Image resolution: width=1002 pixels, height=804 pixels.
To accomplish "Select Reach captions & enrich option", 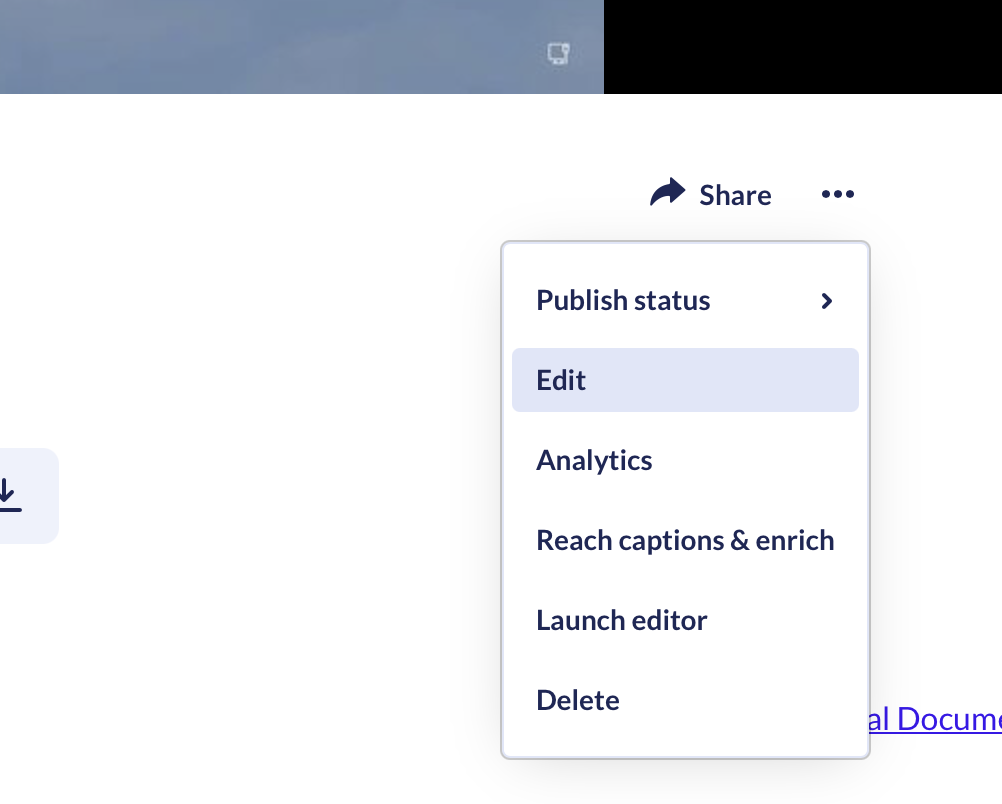I will point(685,541).
